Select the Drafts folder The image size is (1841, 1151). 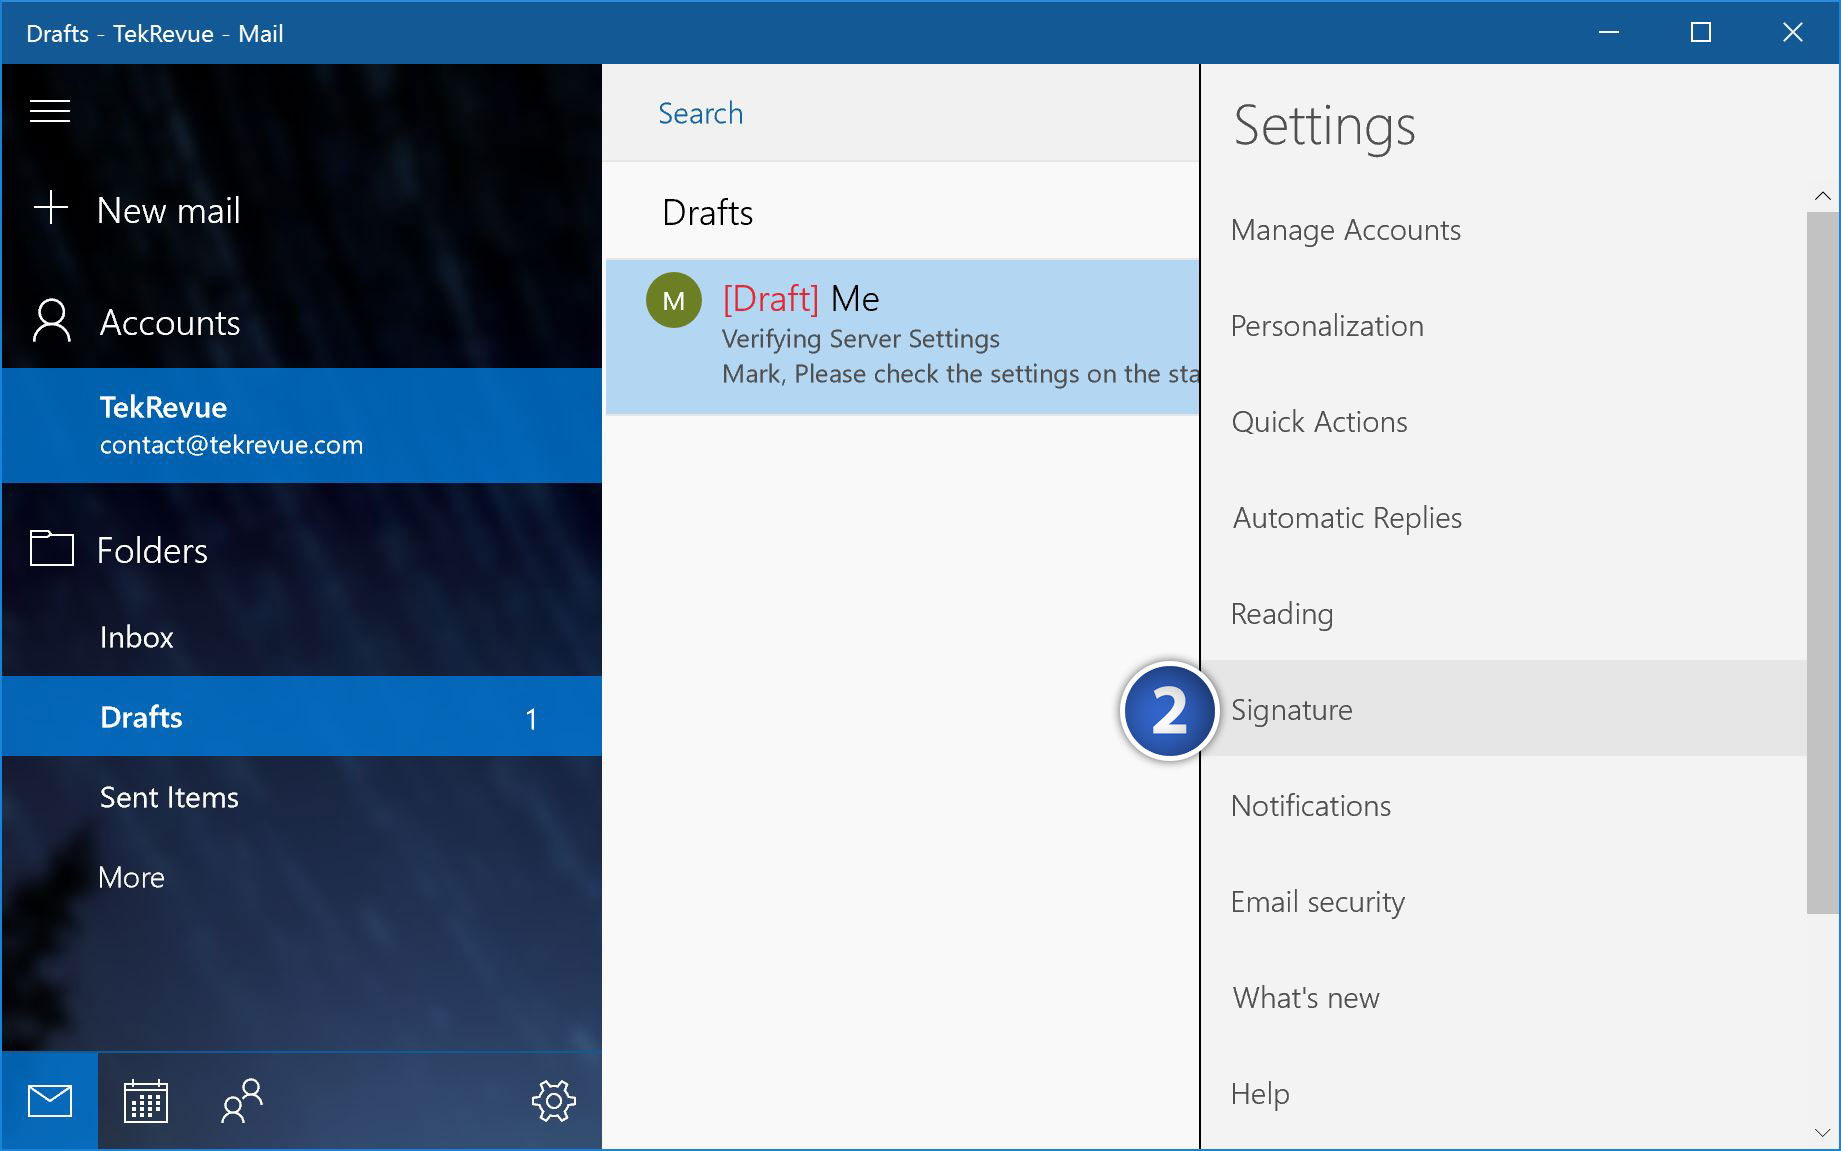(x=301, y=716)
